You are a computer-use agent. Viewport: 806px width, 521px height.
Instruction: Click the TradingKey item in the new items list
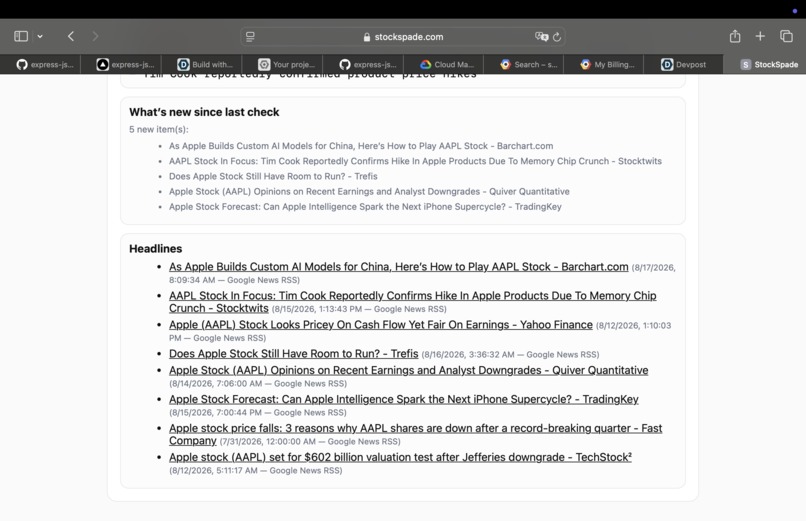tap(365, 207)
